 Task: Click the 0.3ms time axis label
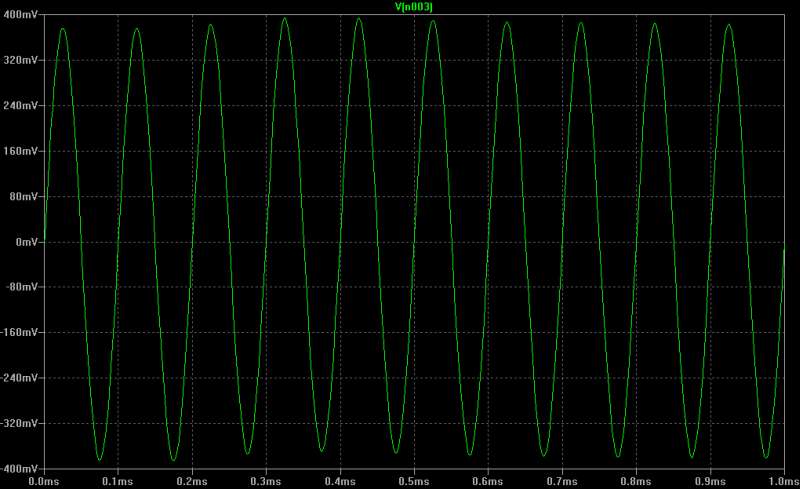tap(266, 482)
